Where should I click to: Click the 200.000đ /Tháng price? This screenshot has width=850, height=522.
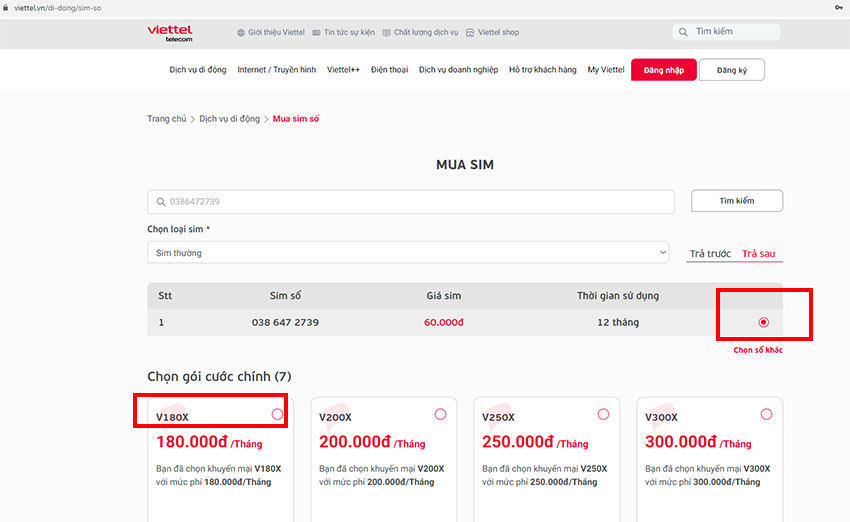pyautogui.click(x=372, y=442)
